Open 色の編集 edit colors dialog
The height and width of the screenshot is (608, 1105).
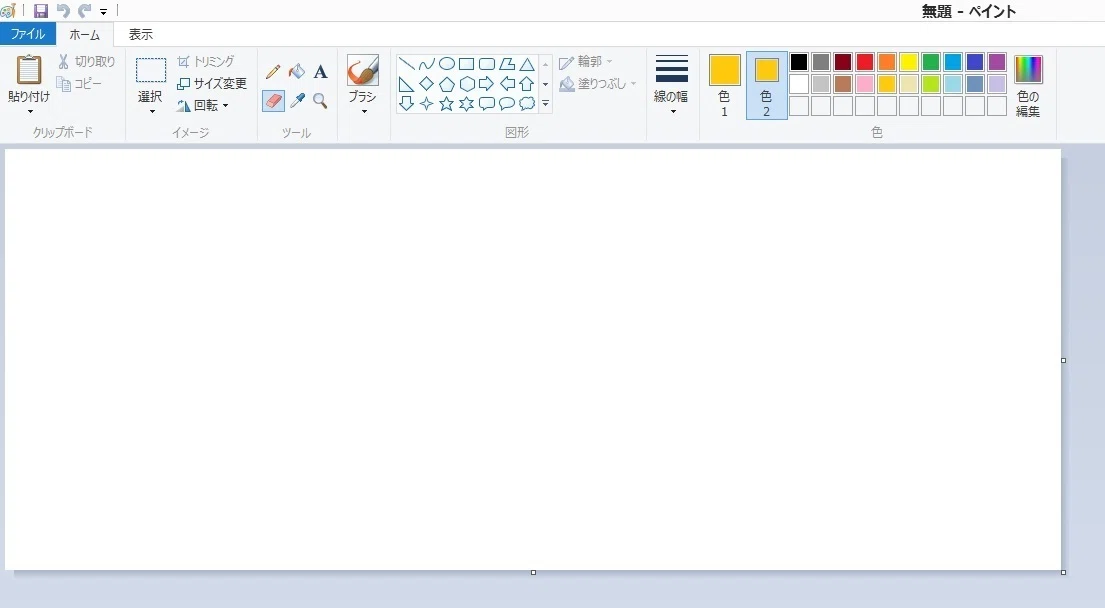1028,85
